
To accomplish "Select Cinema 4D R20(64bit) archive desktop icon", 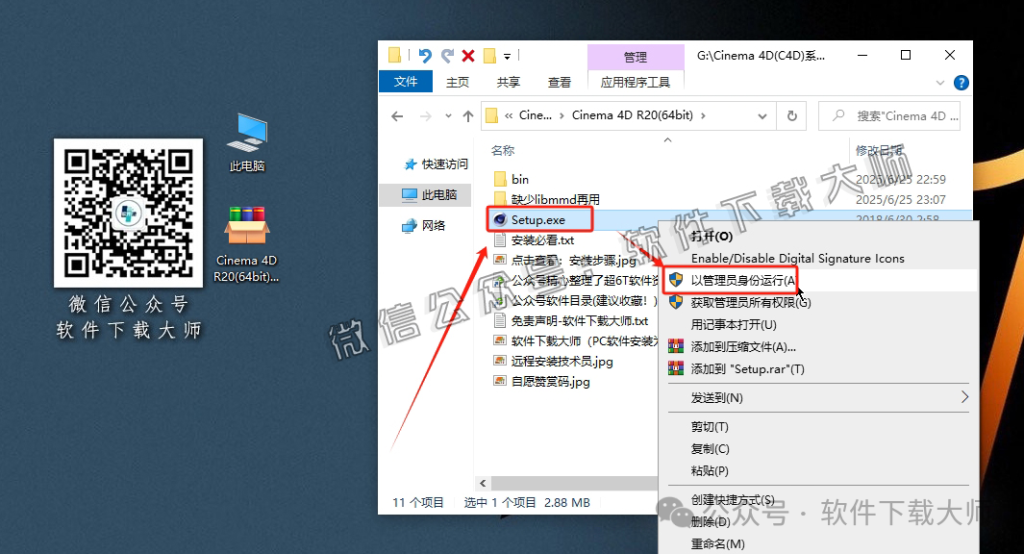I will [x=246, y=245].
